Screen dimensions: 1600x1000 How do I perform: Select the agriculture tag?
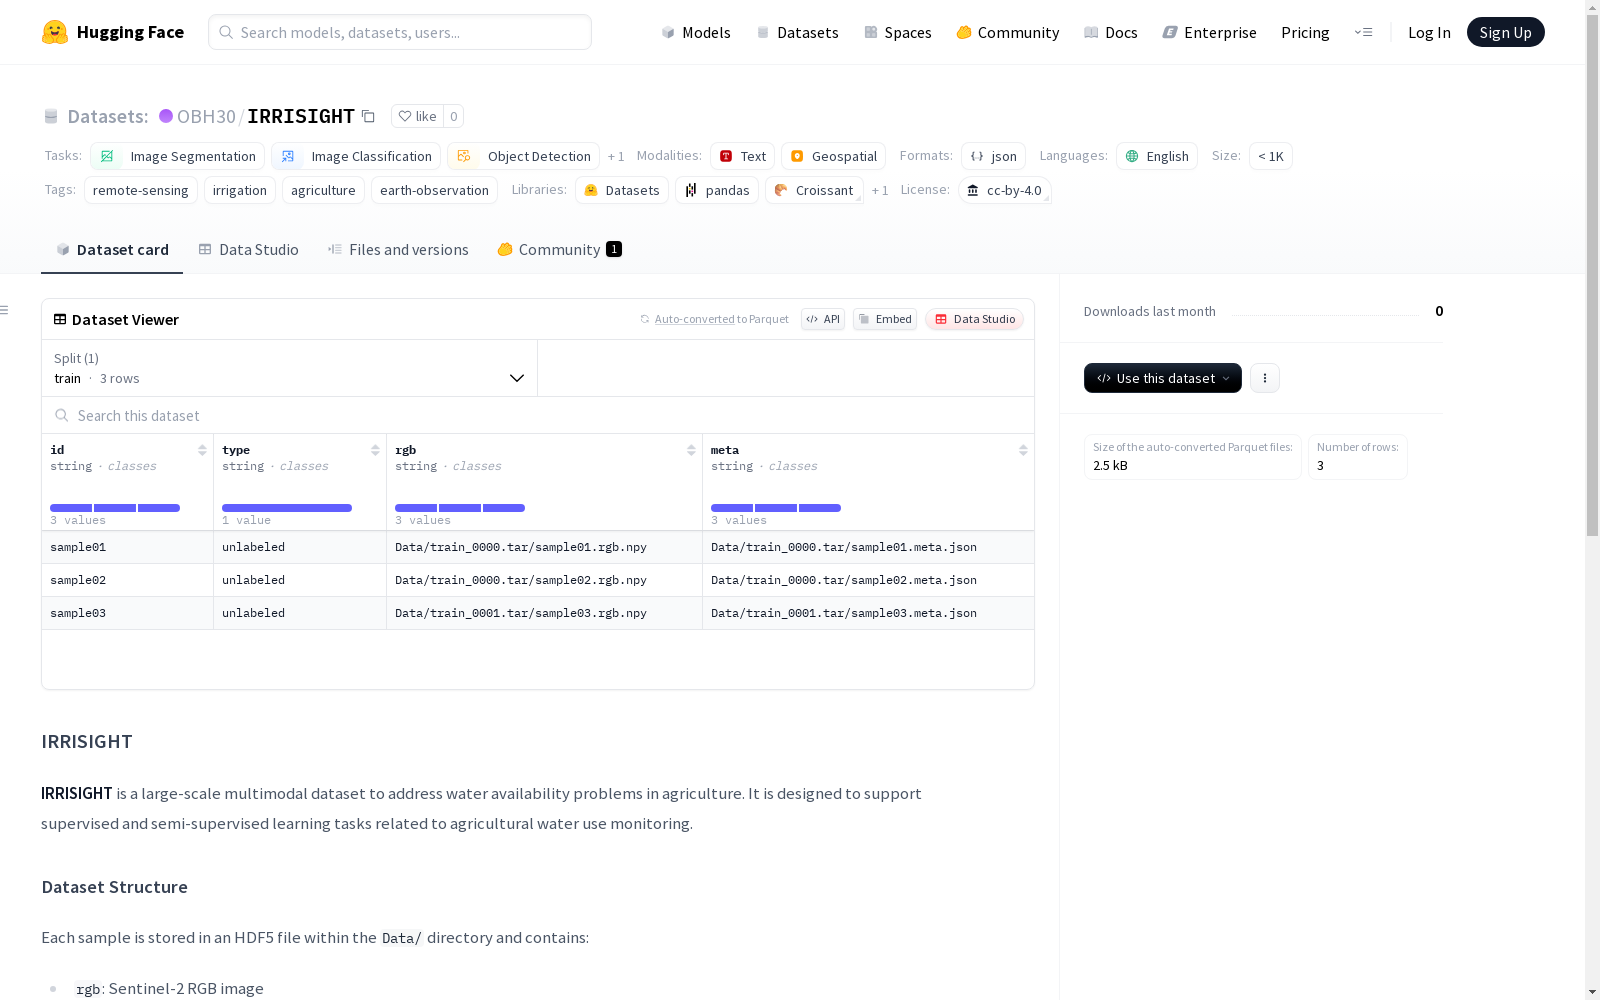tap(323, 190)
